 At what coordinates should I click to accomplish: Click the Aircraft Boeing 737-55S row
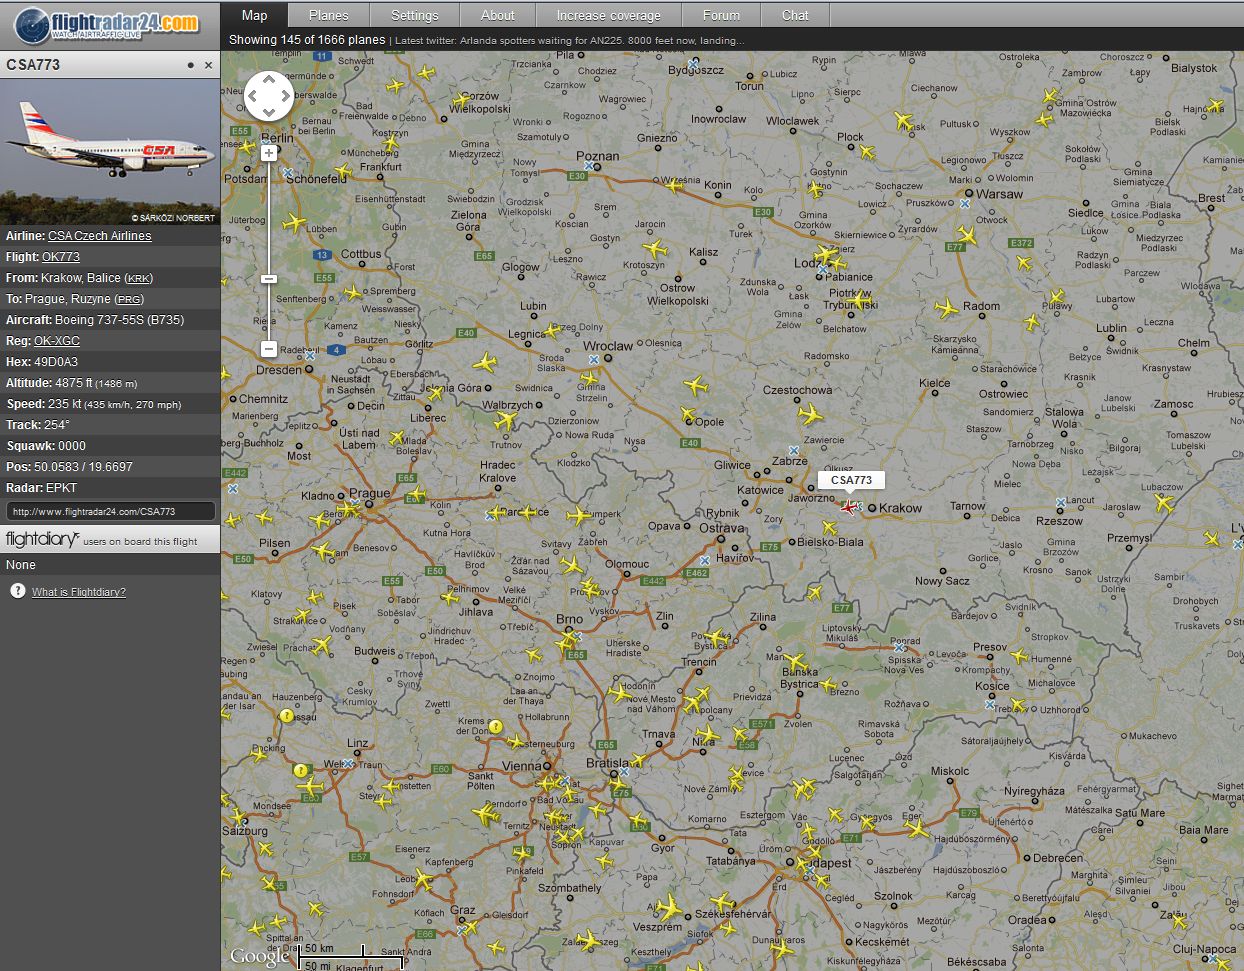(x=110, y=320)
